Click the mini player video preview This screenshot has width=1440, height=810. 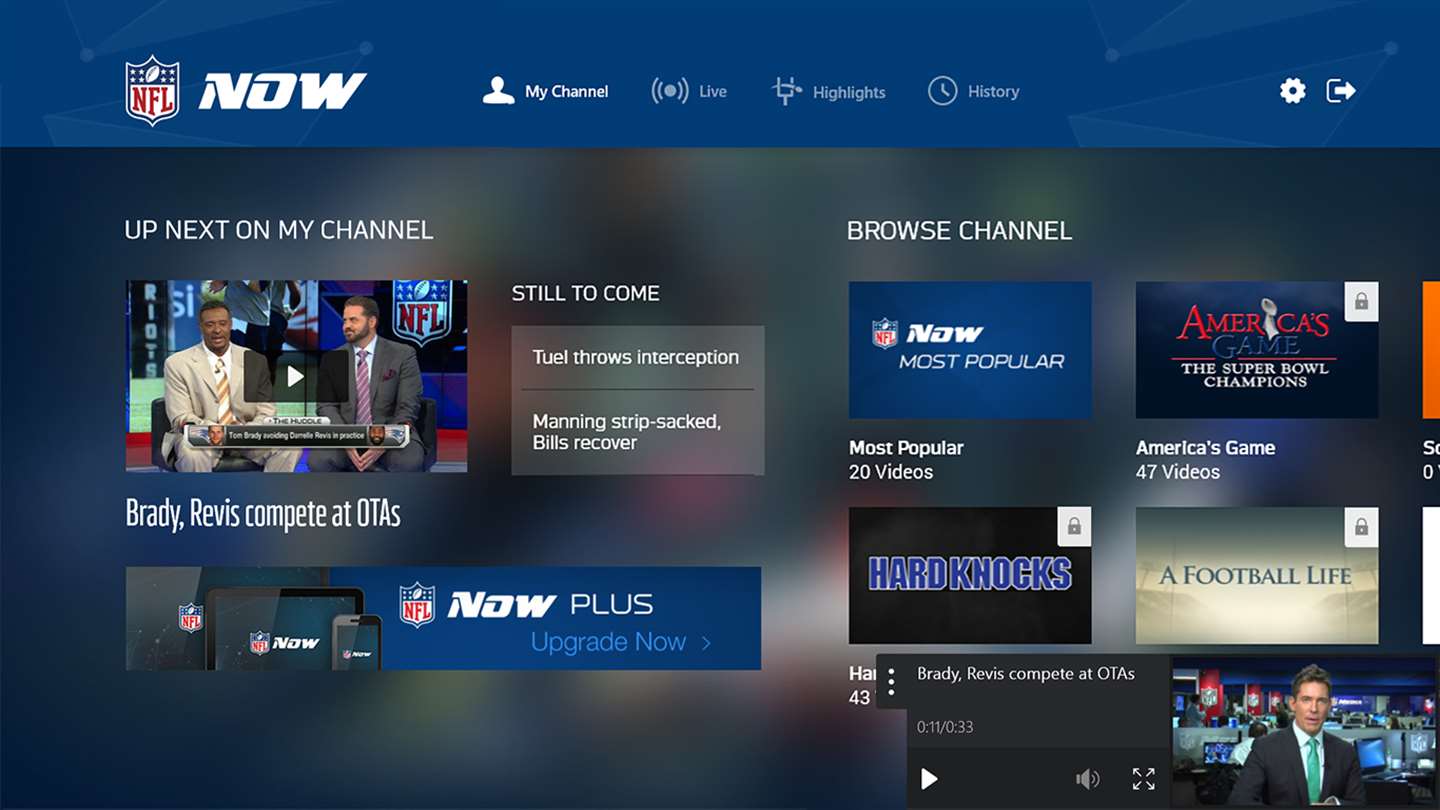[x=1305, y=732]
